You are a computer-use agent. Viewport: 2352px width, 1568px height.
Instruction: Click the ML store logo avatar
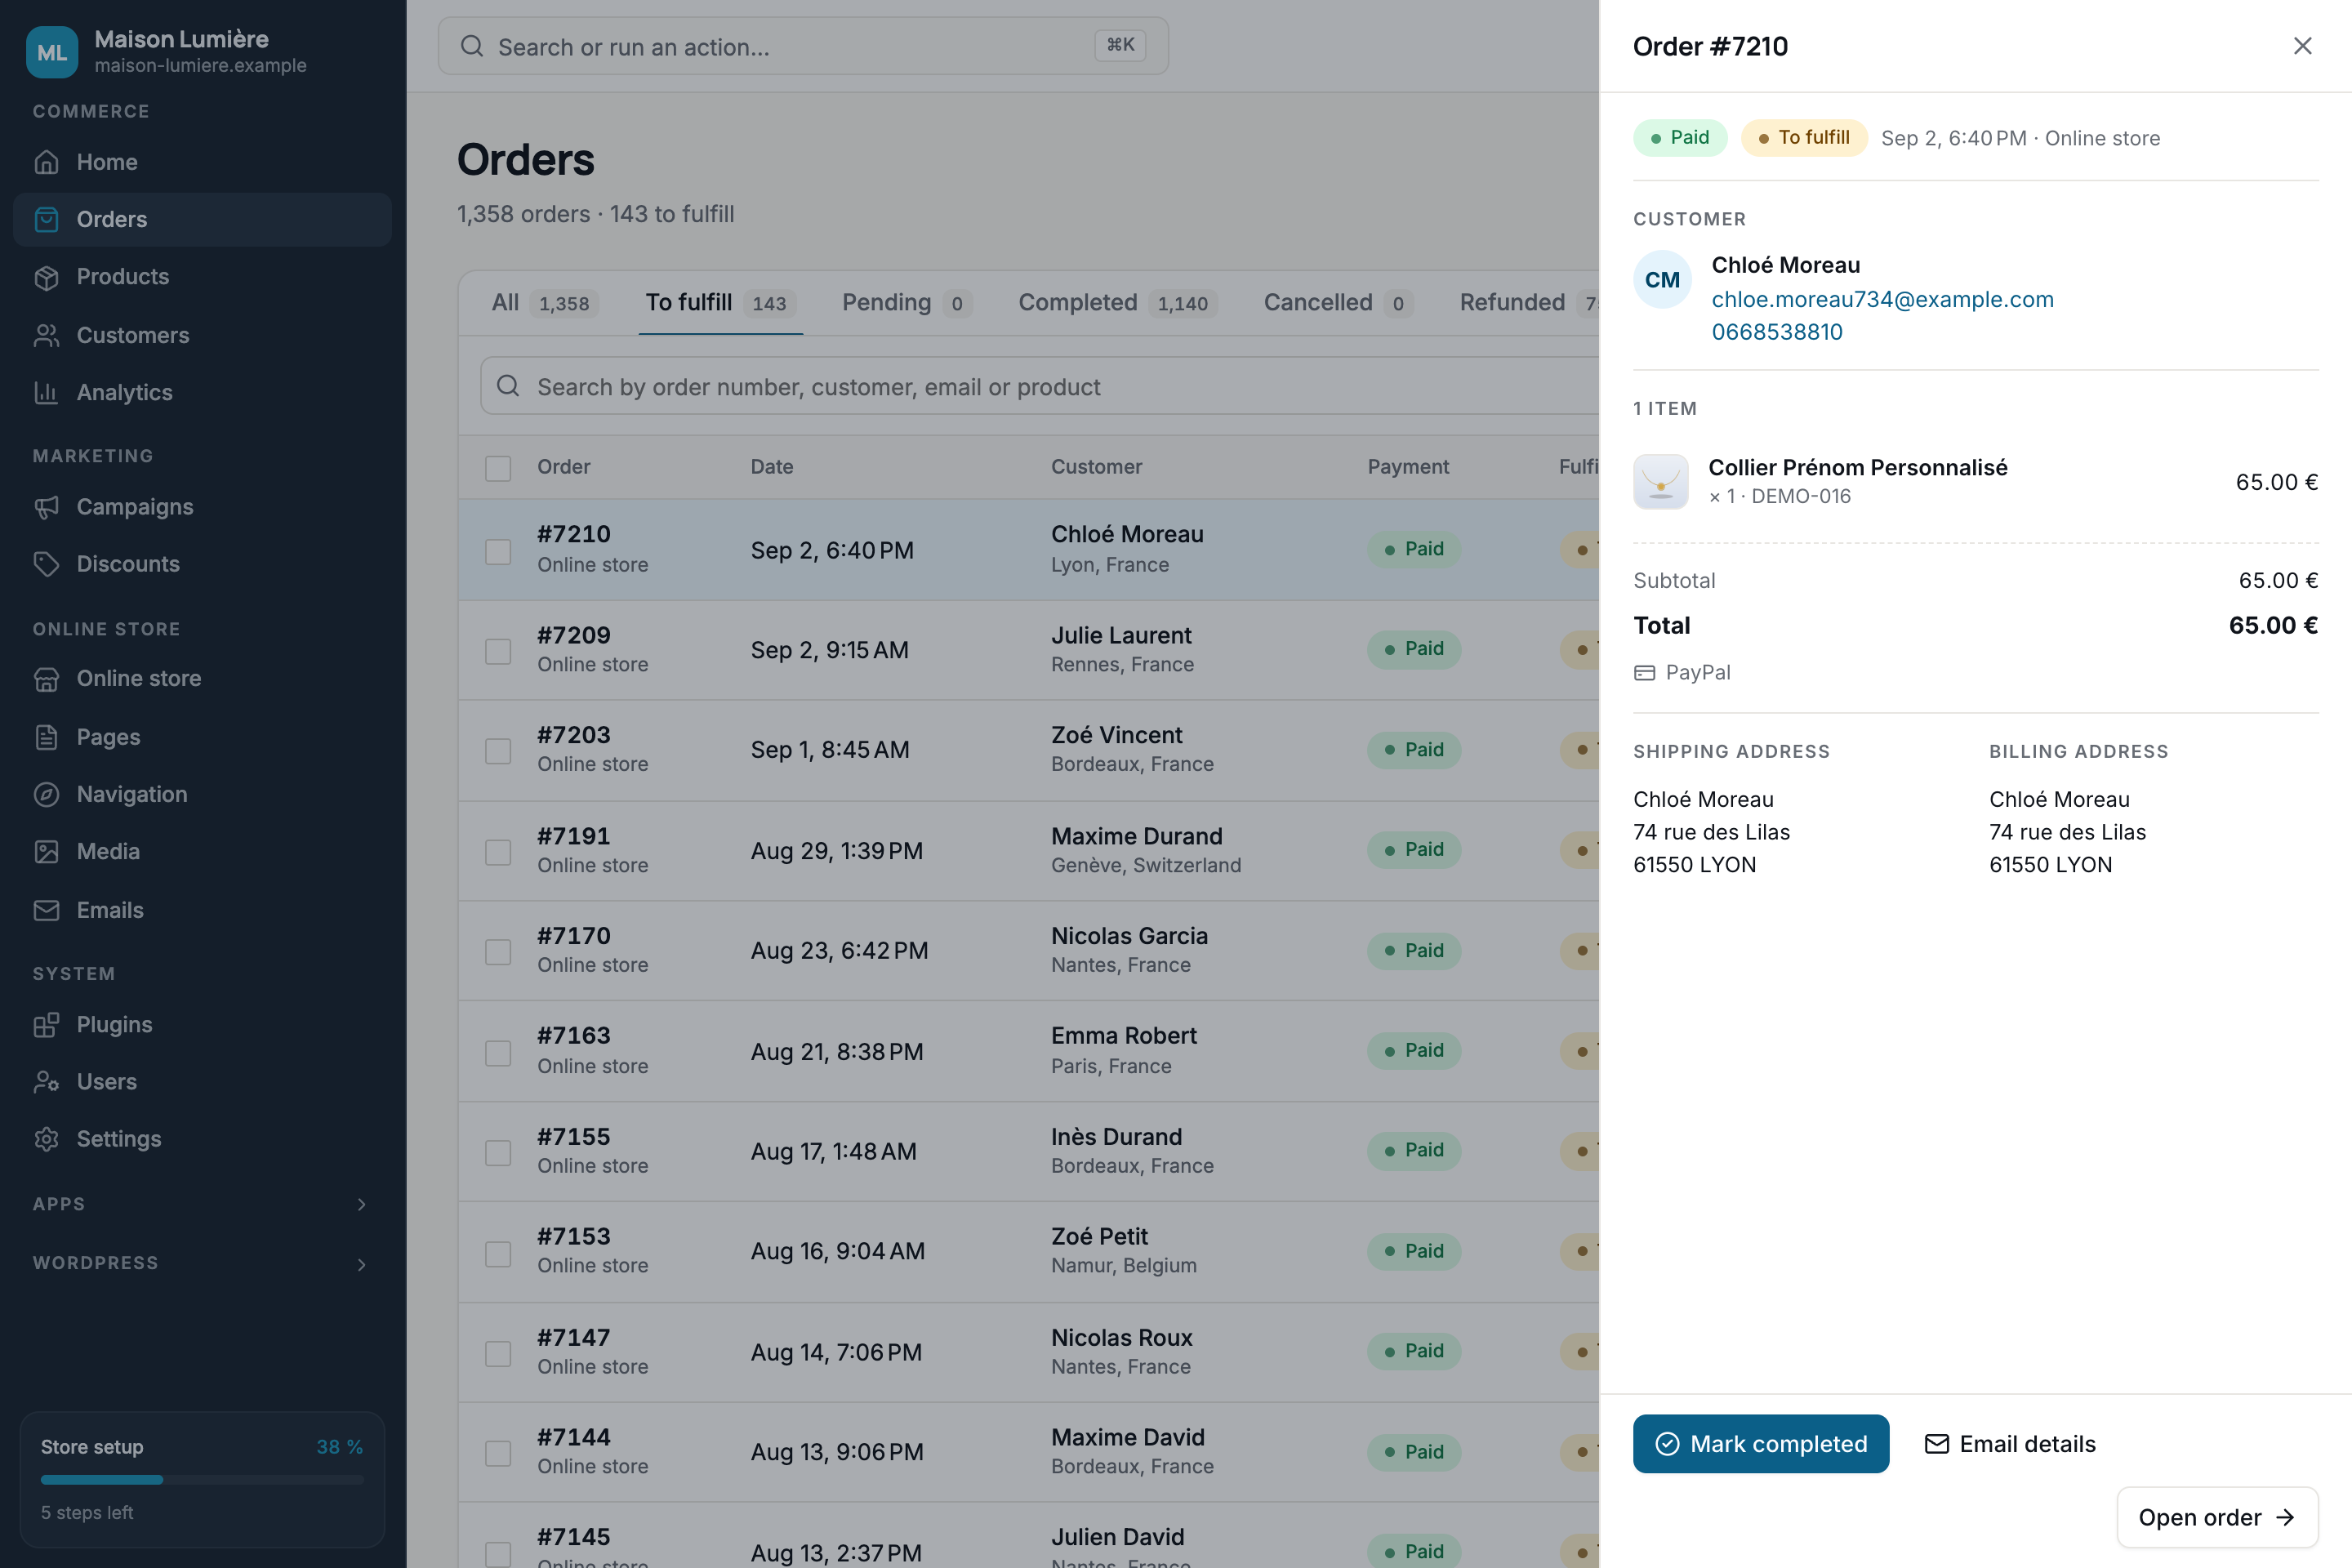52,52
